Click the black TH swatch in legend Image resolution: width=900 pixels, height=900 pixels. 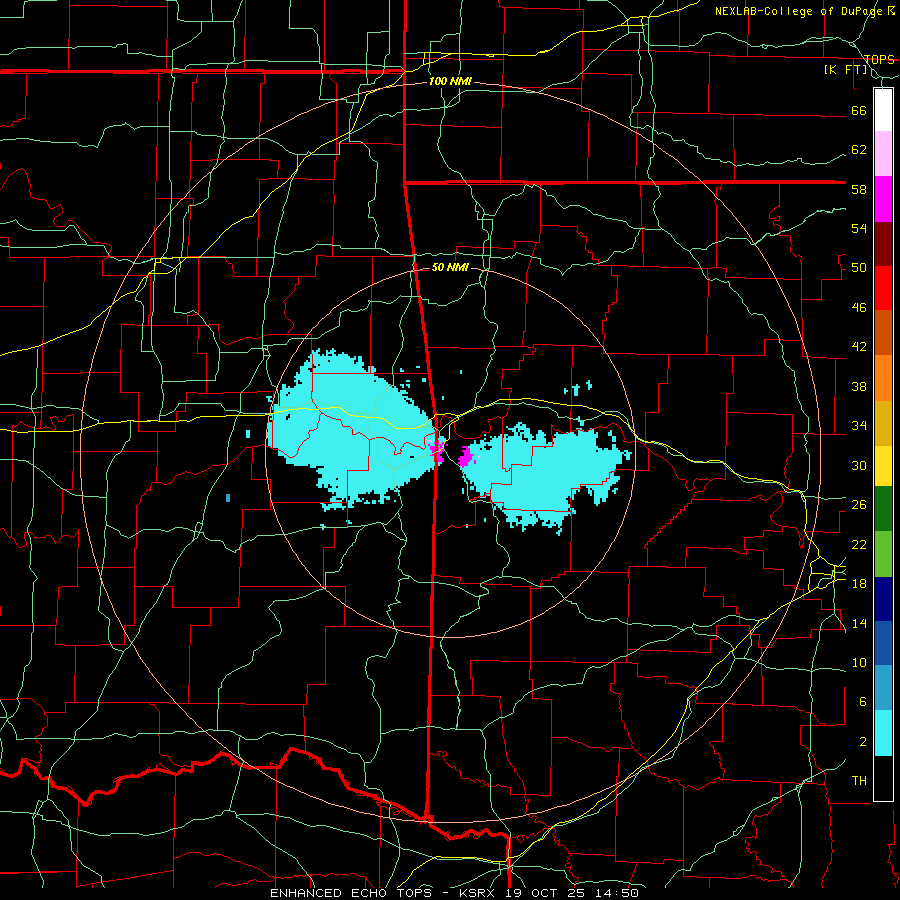(x=883, y=778)
